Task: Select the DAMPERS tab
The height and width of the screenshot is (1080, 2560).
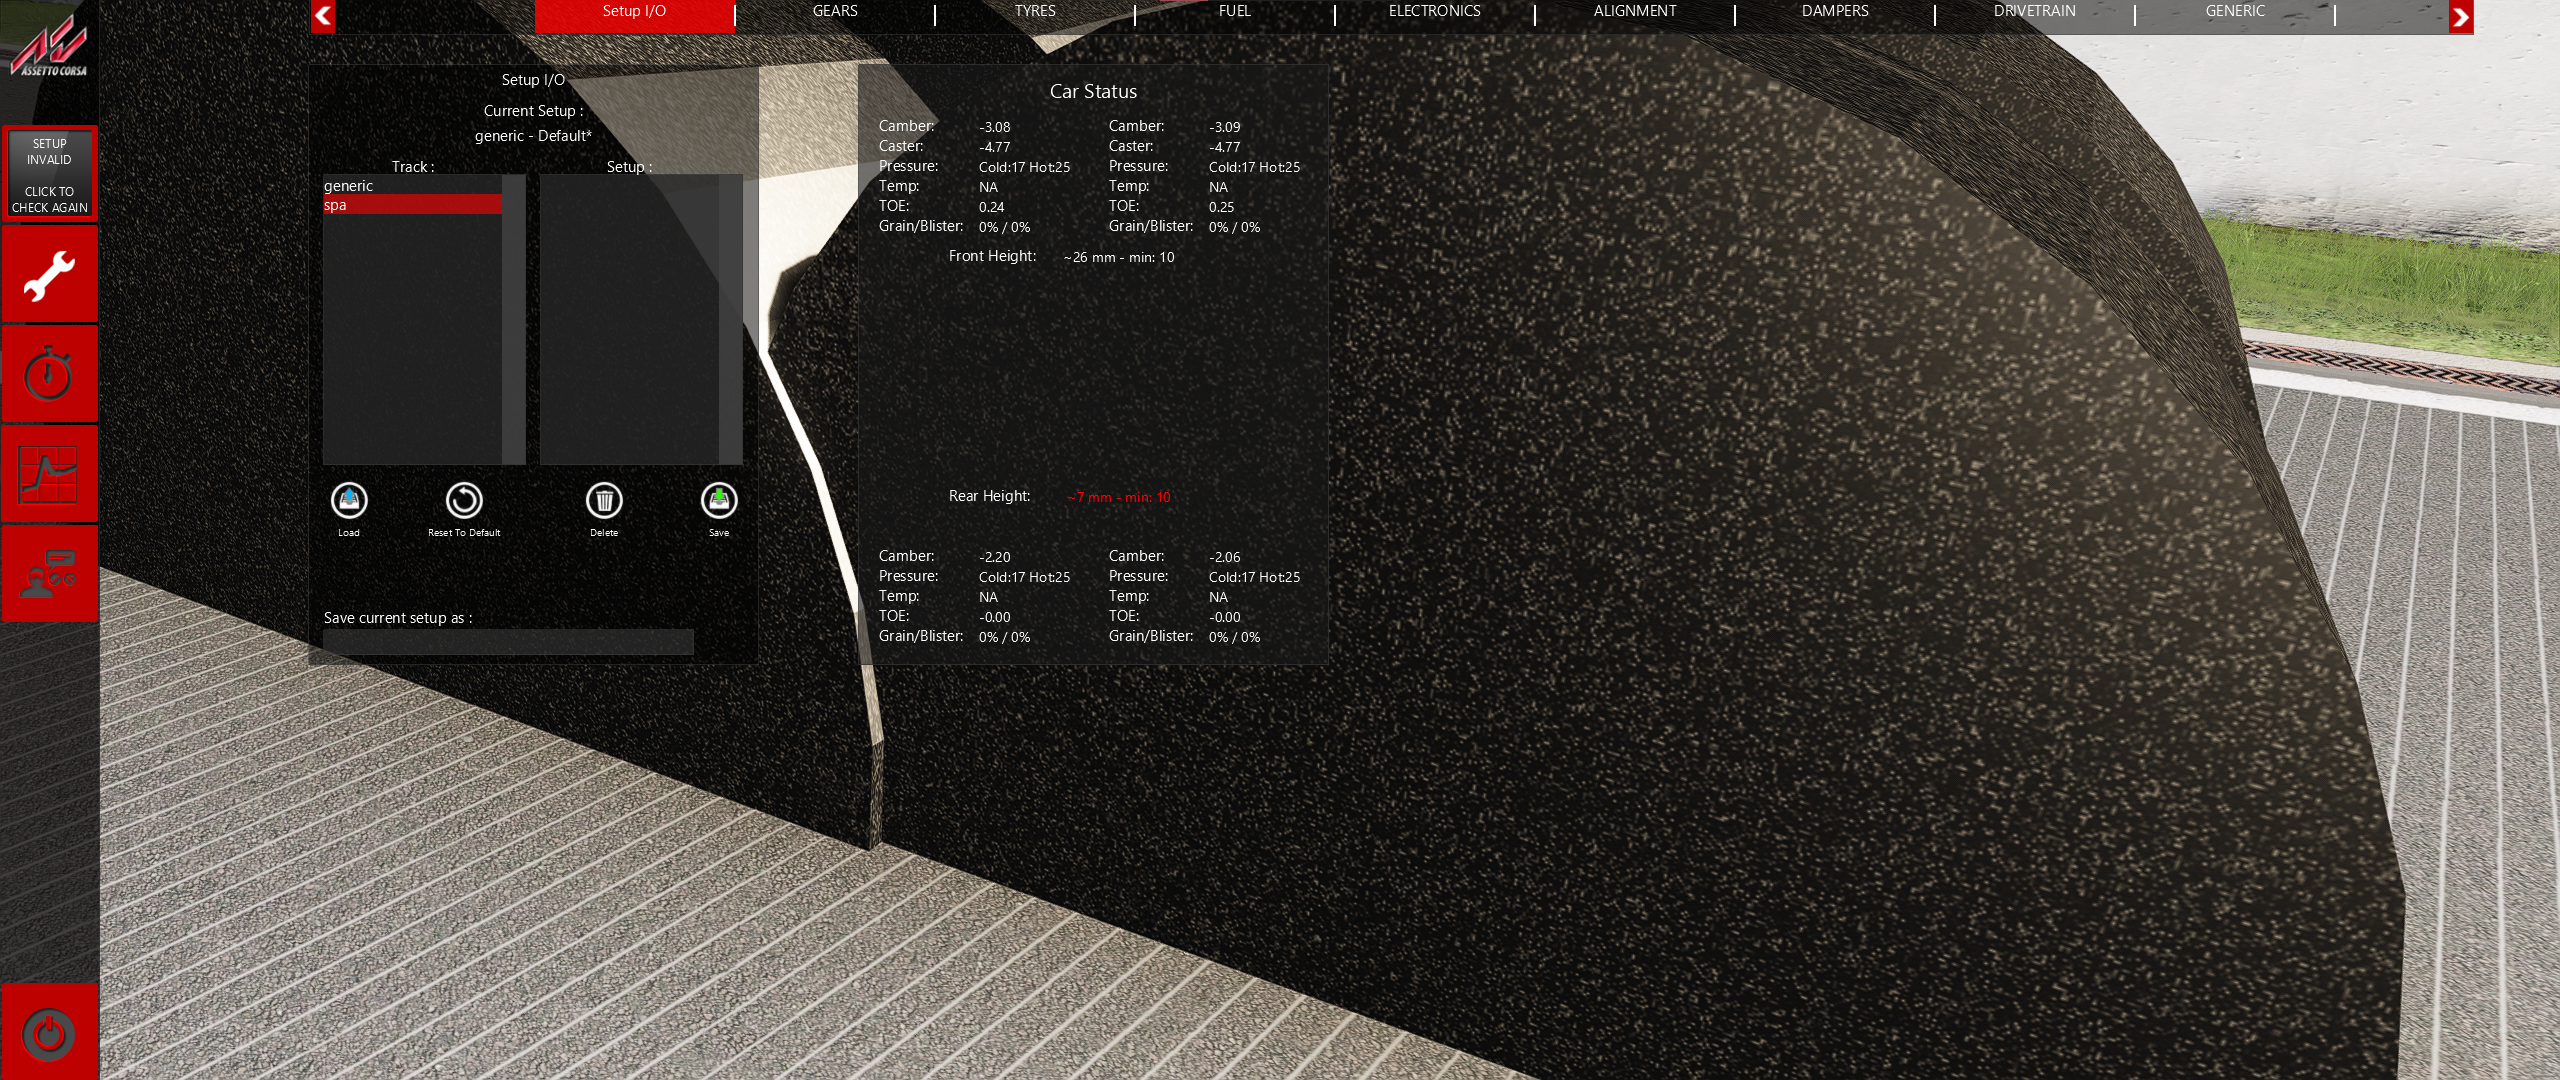Action: [x=1835, y=12]
